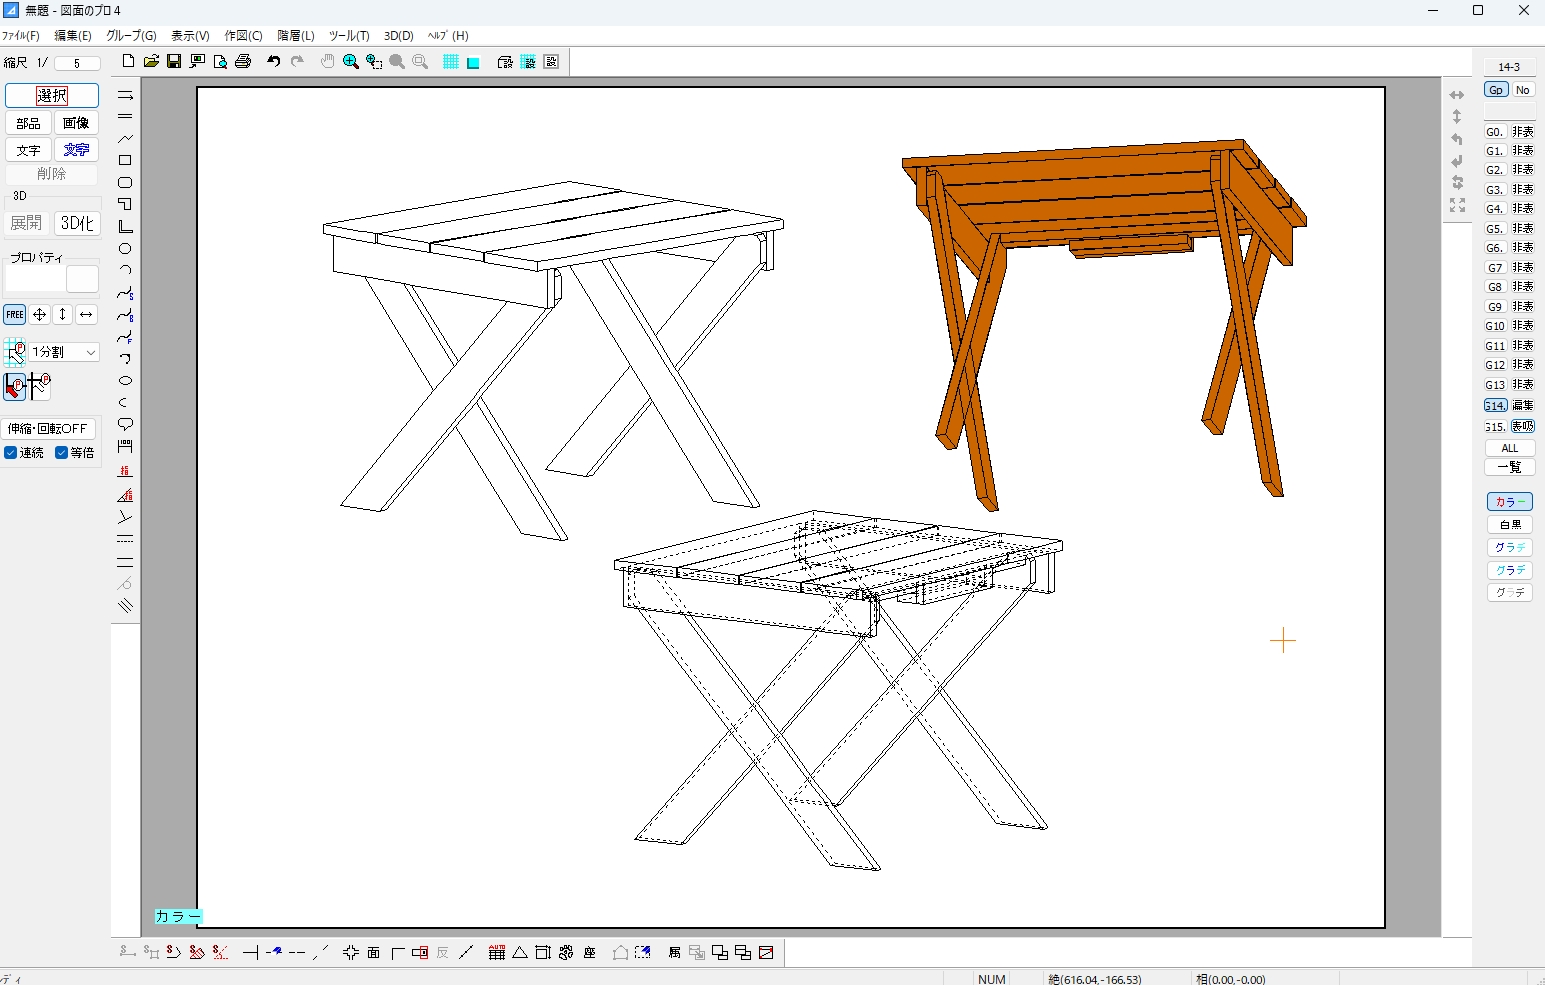Pick the spline curve tool in left toolbar

[x=126, y=294]
